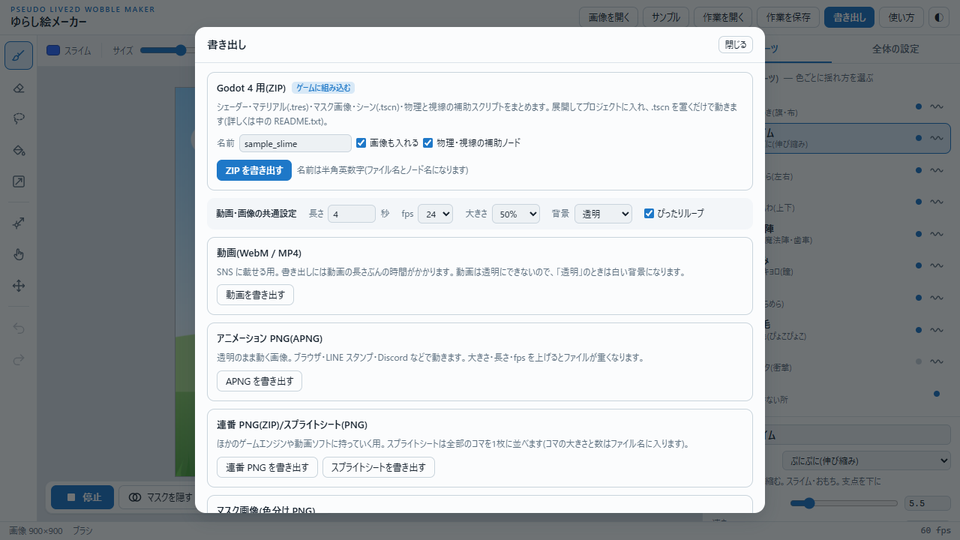The width and height of the screenshot is (960, 540).
Task: Select the pin tool icon
Action: (x=18, y=223)
